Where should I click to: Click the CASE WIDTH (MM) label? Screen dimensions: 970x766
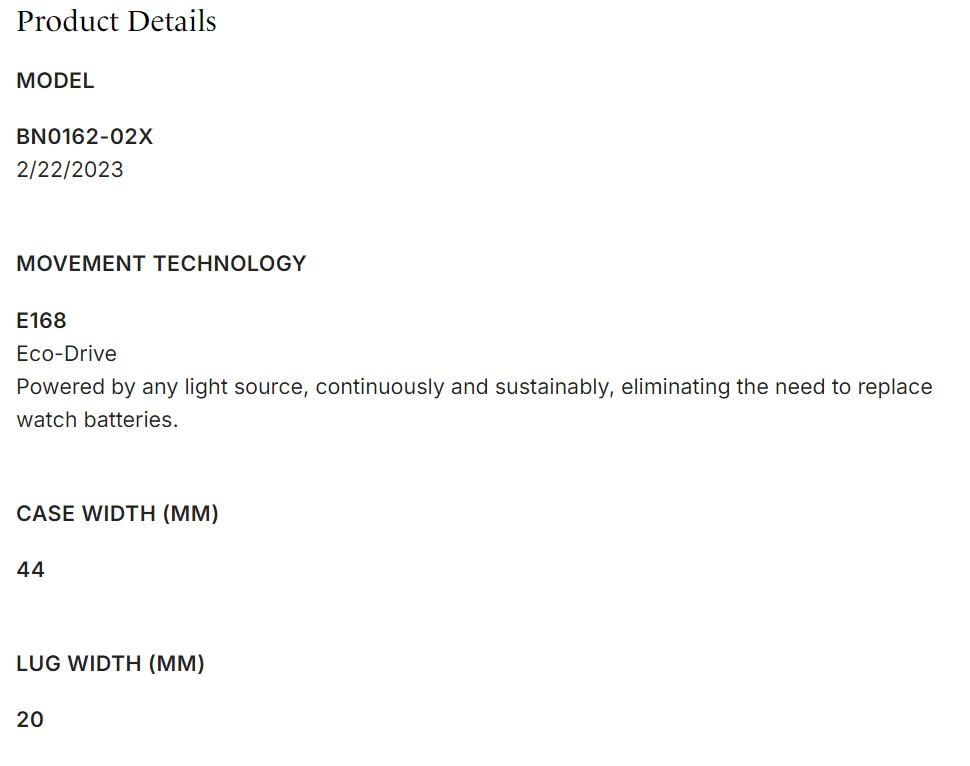click(x=117, y=513)
